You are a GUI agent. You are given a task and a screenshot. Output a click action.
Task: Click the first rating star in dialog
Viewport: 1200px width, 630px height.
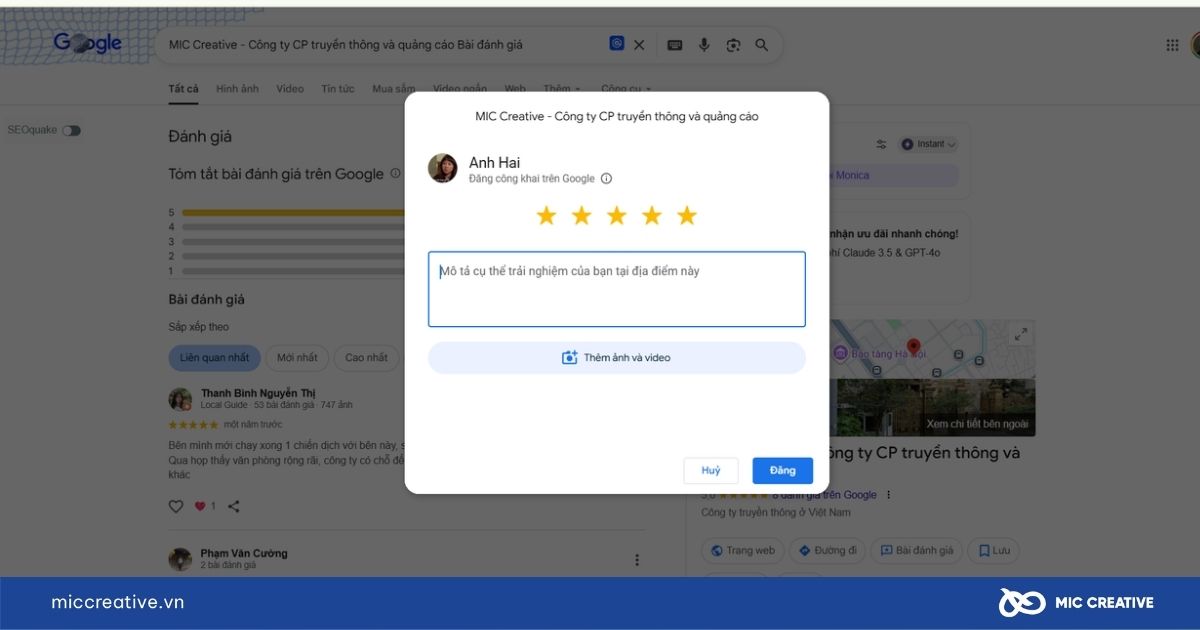coord(546,215)
